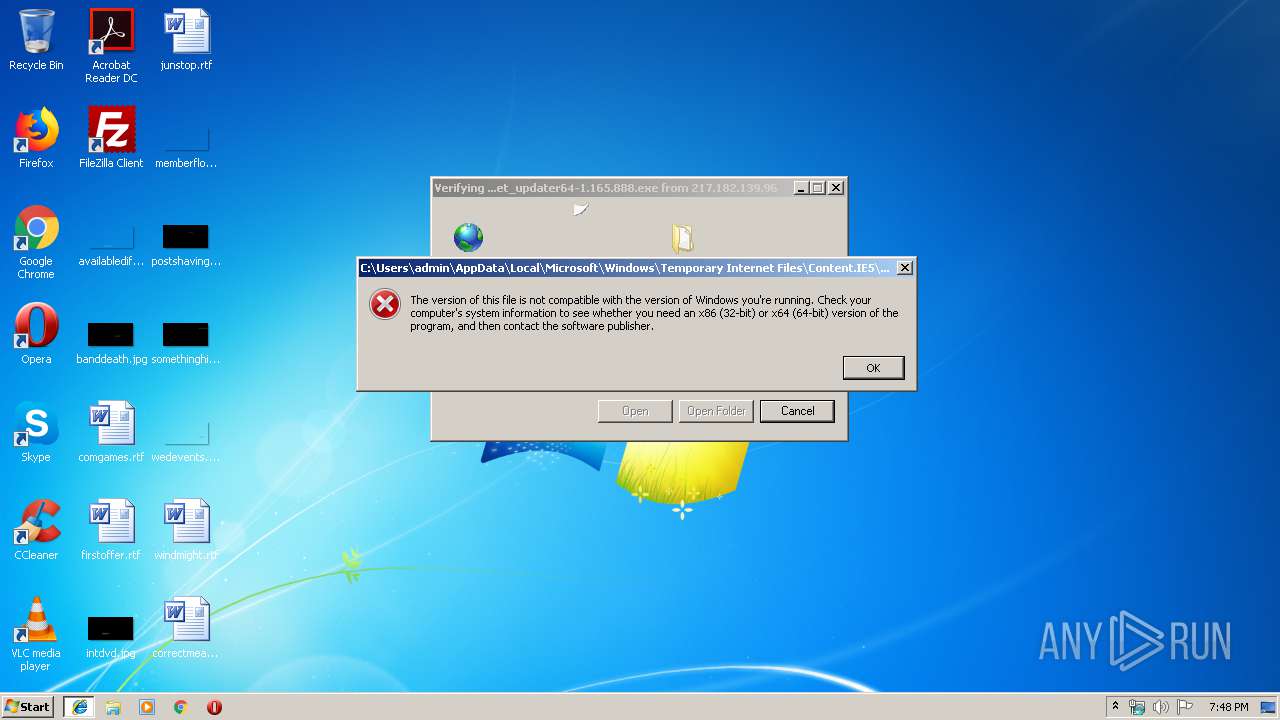The image size is (1280, 720).
Task: Click the volume speaker tray icon
Action: (x=1161, y=707)
